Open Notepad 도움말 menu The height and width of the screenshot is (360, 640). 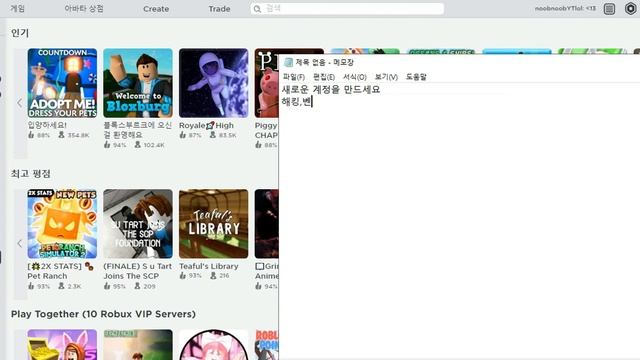416,77
